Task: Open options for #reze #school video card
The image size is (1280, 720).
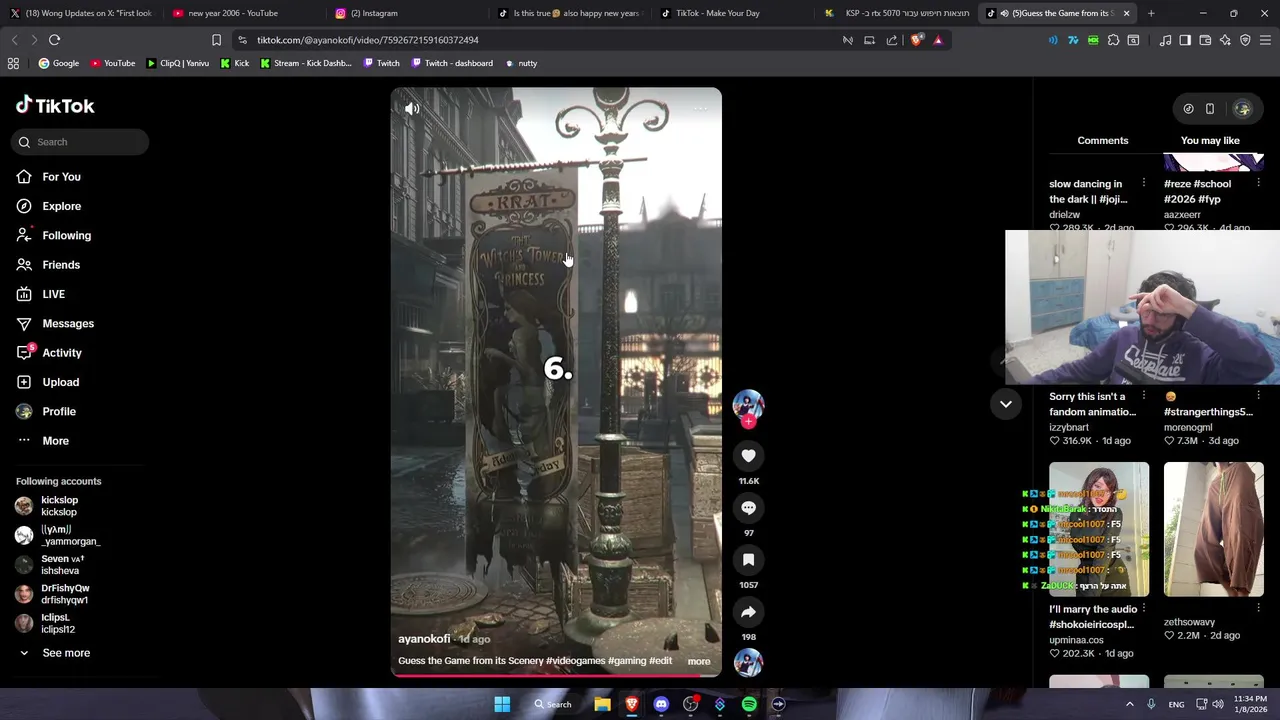Action: pyautogui.click(x=1258, y=184)
